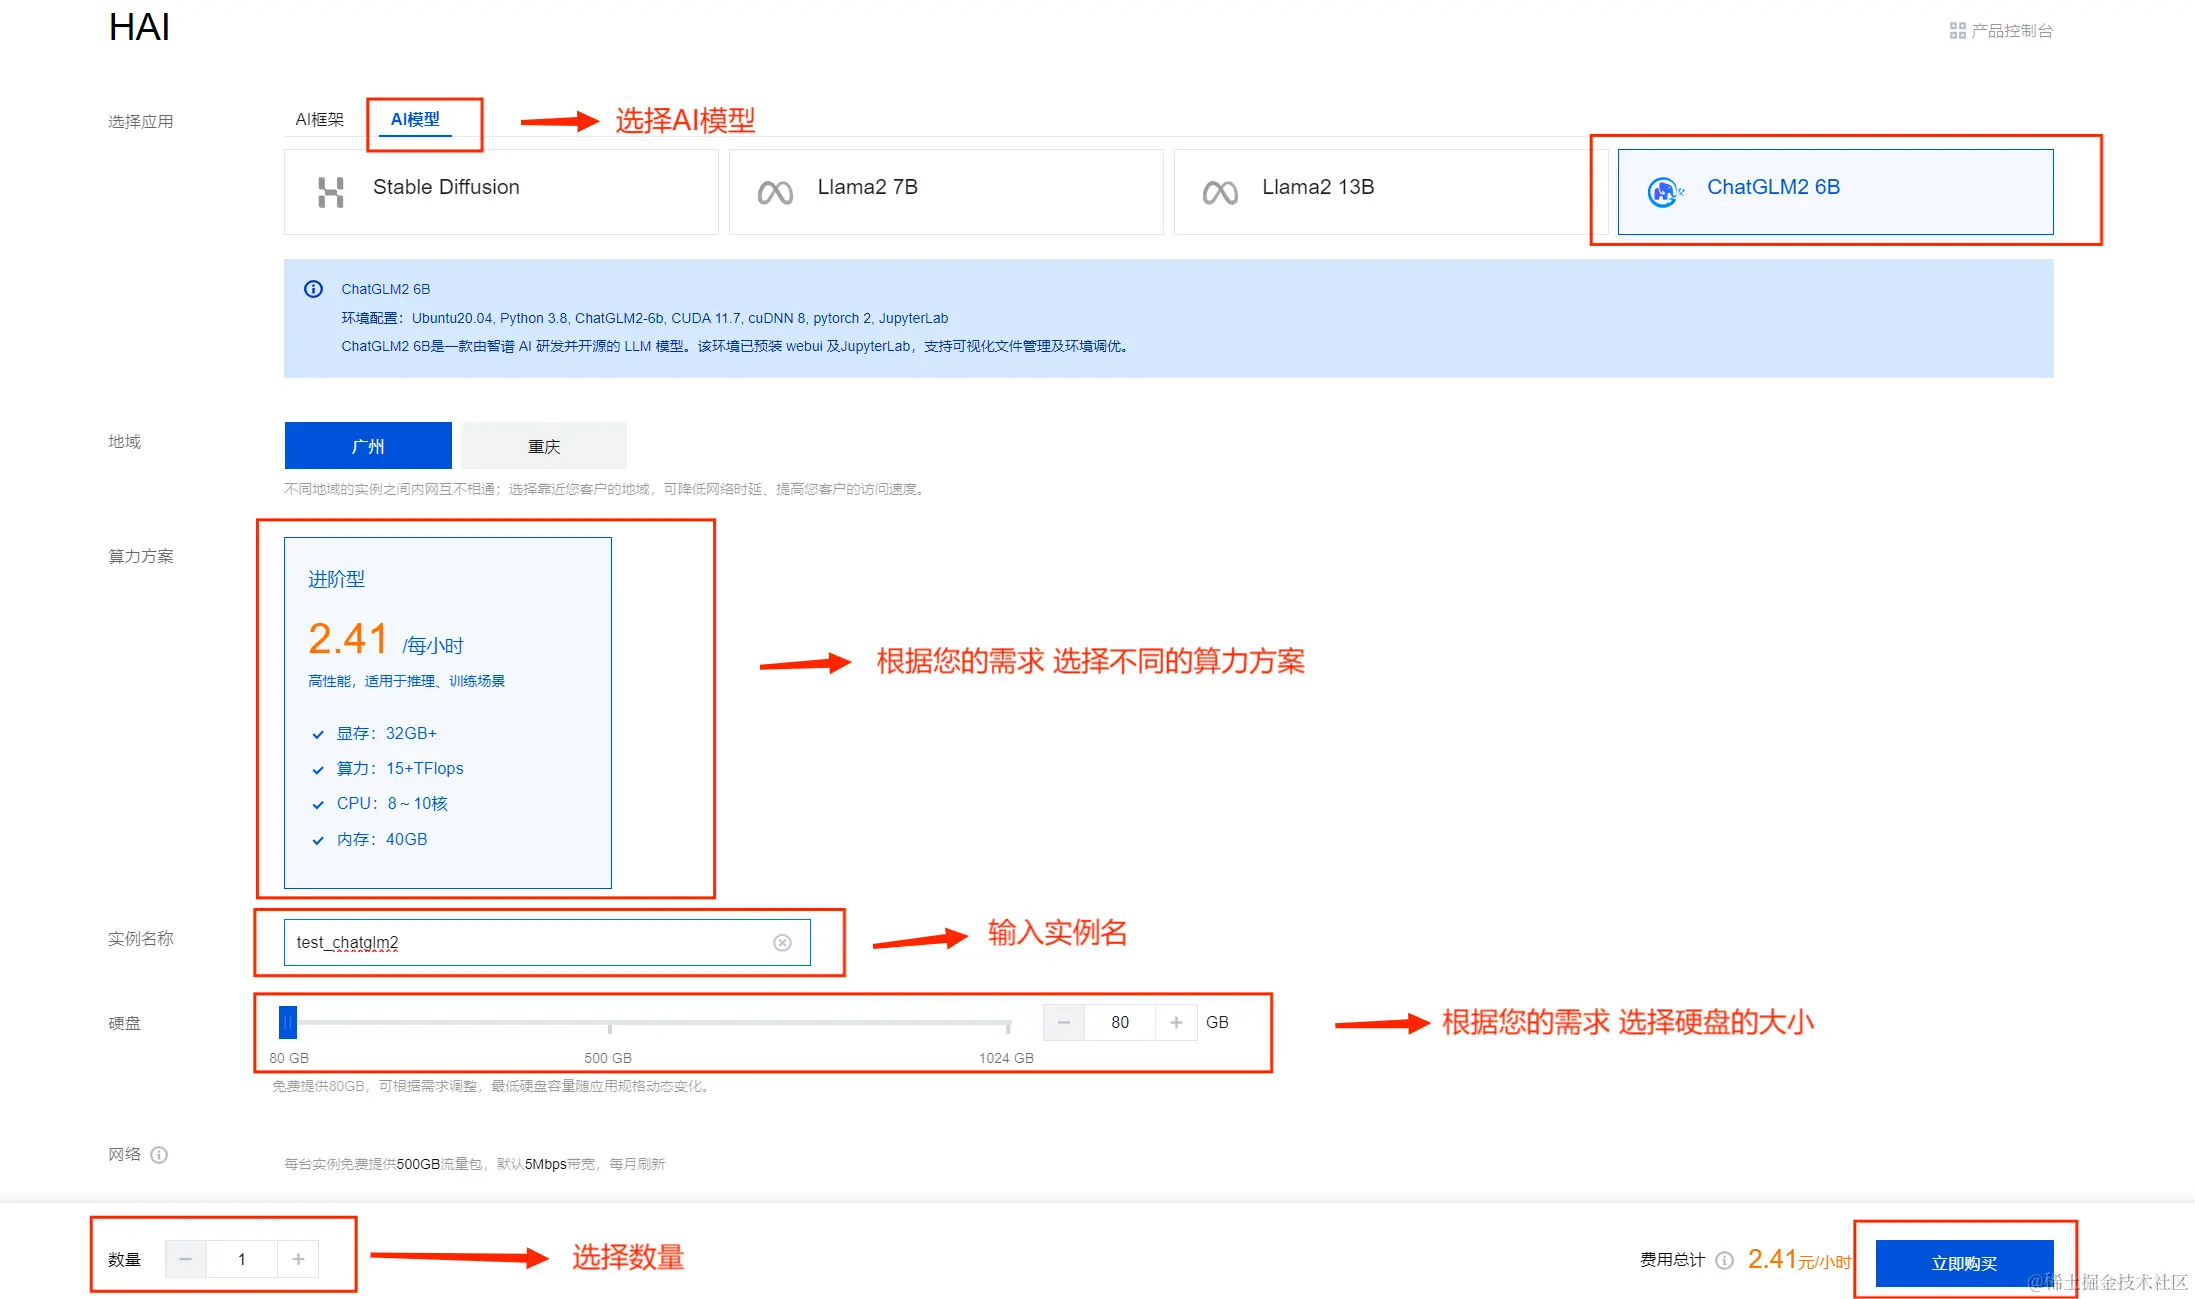The height and width of the screenshot is (1299, 2195).
Task: Click the Llama2 13B Meta icon
Action: (x=1220, y=192)
